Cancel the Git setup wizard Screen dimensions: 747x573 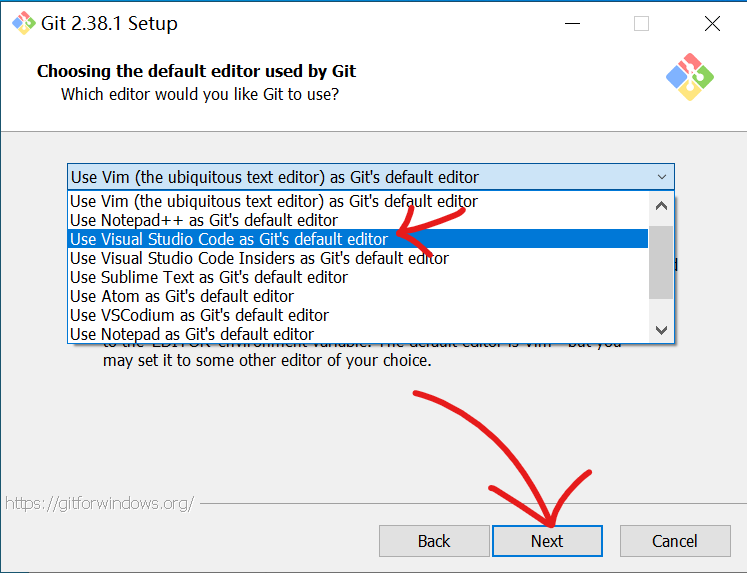(674, 541)
